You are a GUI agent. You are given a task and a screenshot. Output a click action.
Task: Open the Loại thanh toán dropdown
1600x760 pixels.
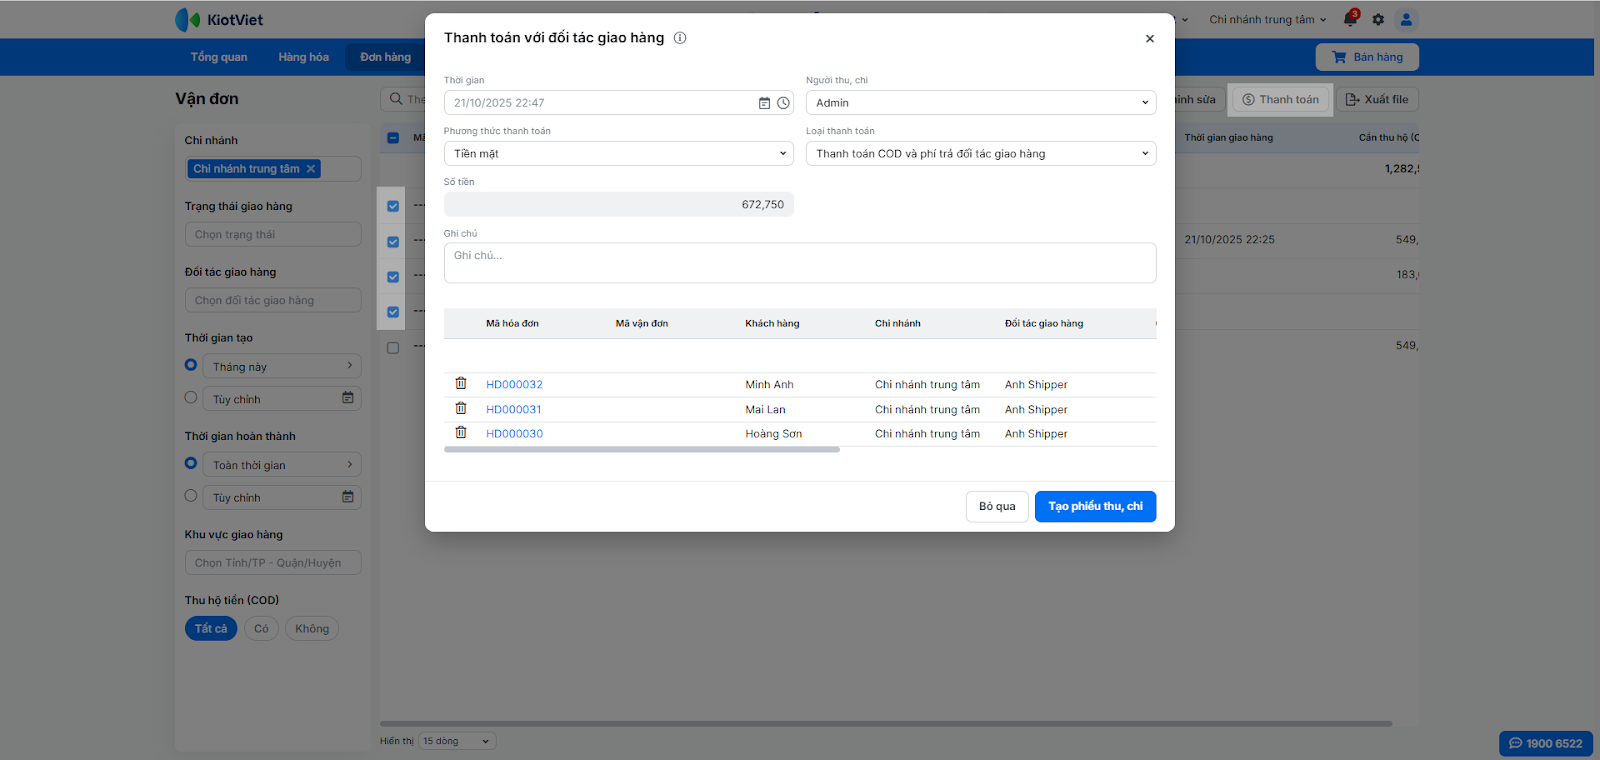[x=980, y=154]
